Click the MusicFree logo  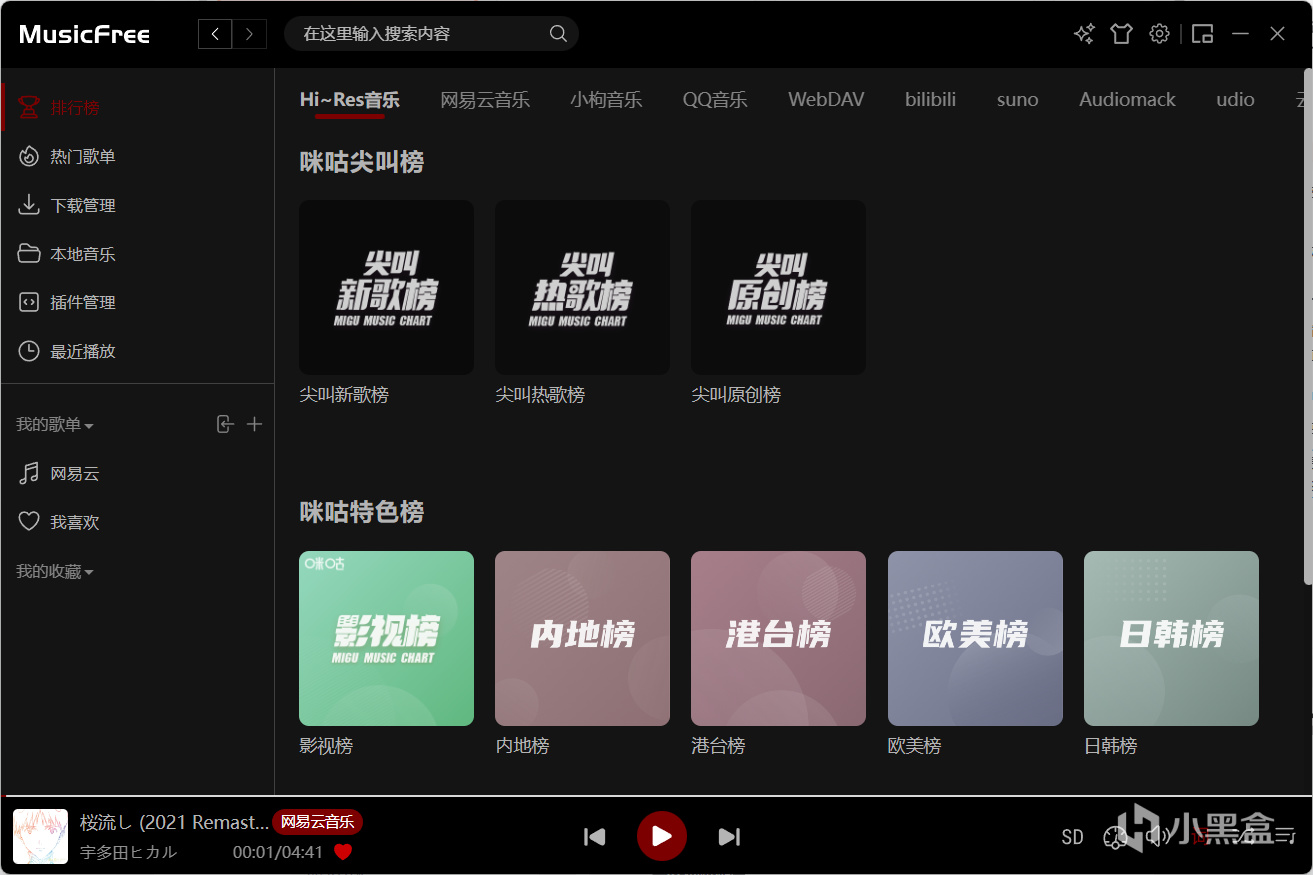point(84,34)
